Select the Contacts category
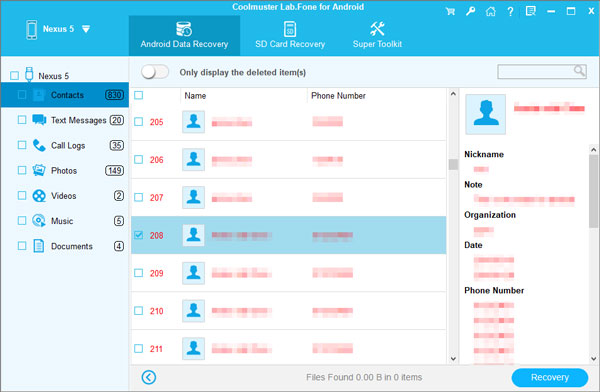The image size is (600, 392). [65, 95]
